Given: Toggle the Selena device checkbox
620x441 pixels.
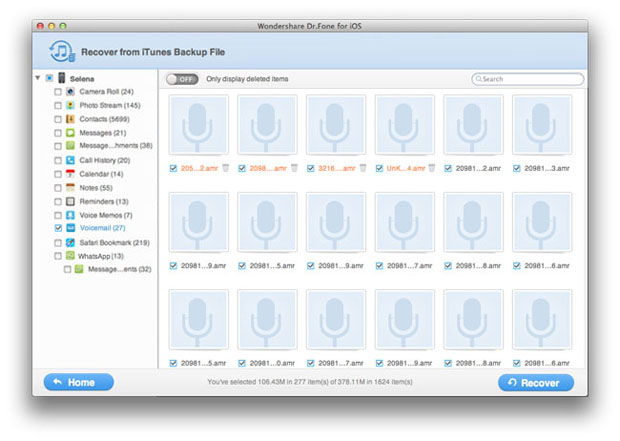Looking at the screenshot, I should tap(49, 78).
